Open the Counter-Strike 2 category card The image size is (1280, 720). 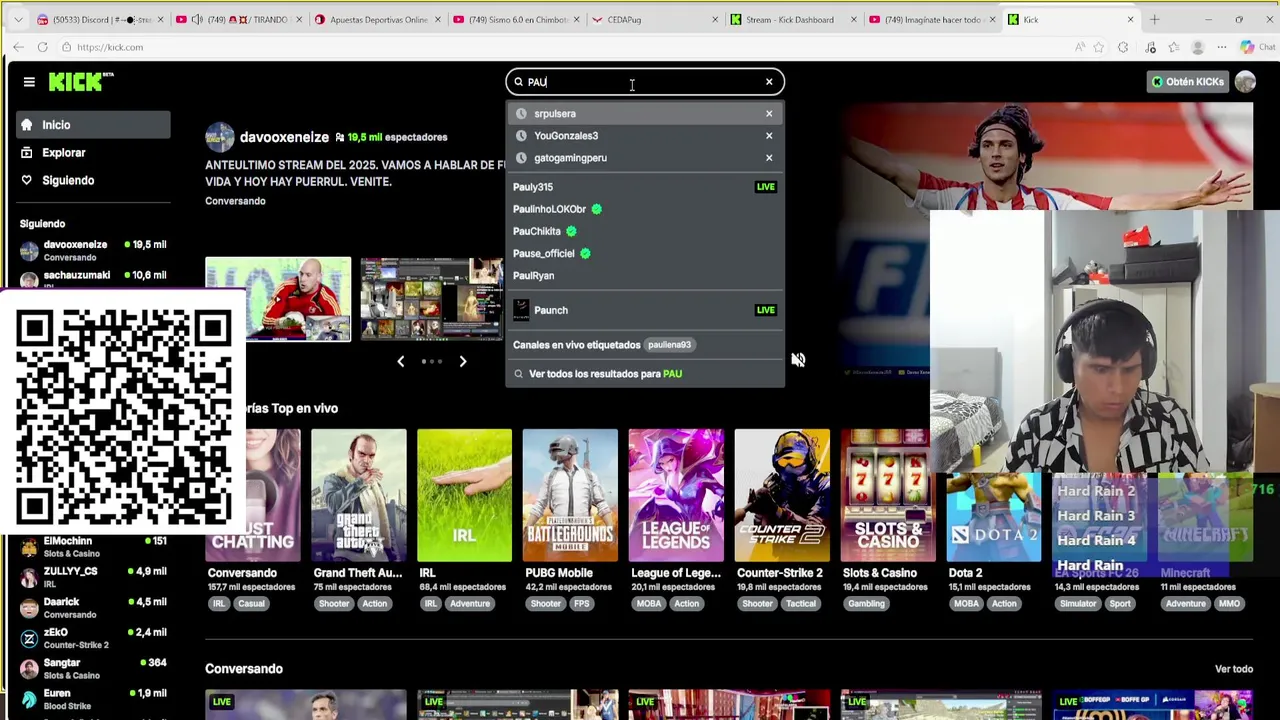pyautogui.click(x=783, y=496)
